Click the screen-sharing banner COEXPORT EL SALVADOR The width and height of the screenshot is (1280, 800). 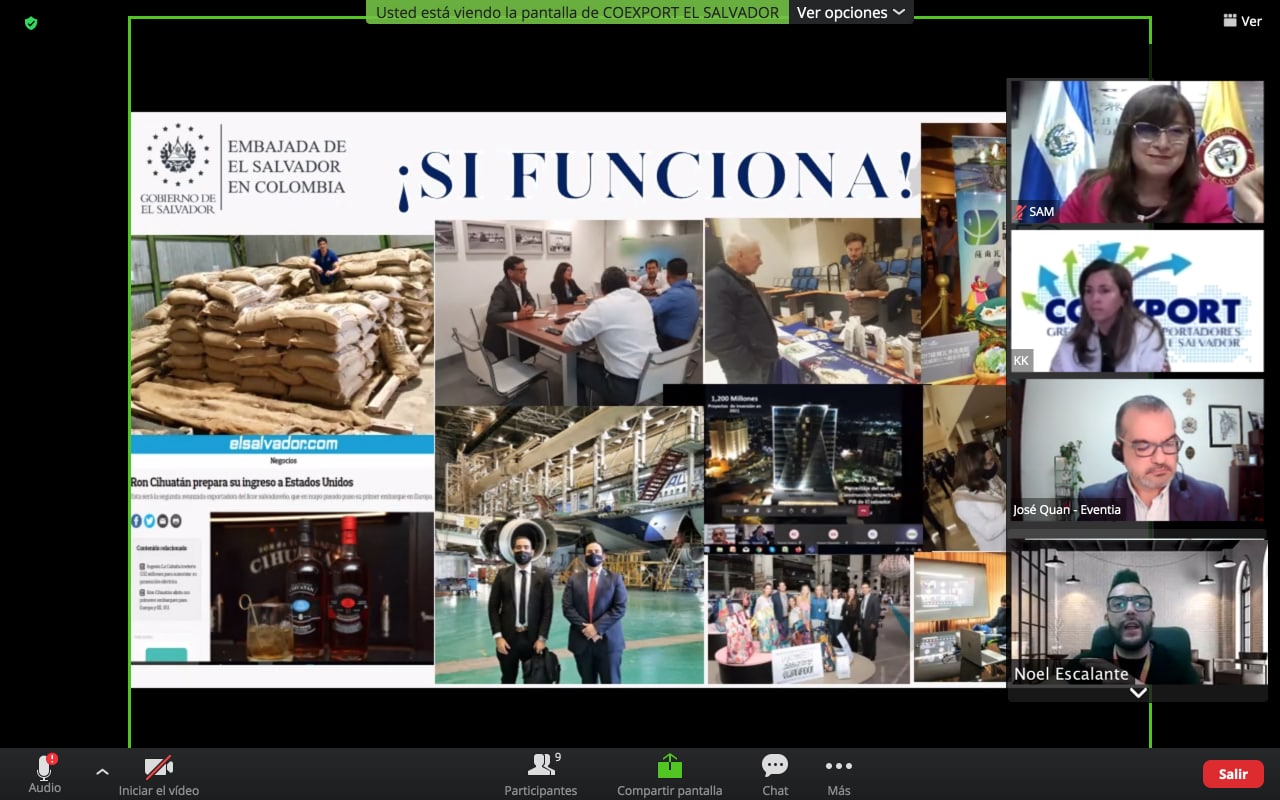[578, 12]
